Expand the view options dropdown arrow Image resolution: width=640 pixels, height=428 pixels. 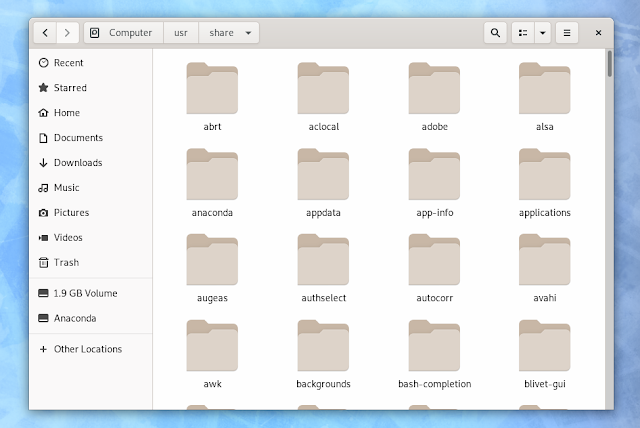tap(543, 33)
